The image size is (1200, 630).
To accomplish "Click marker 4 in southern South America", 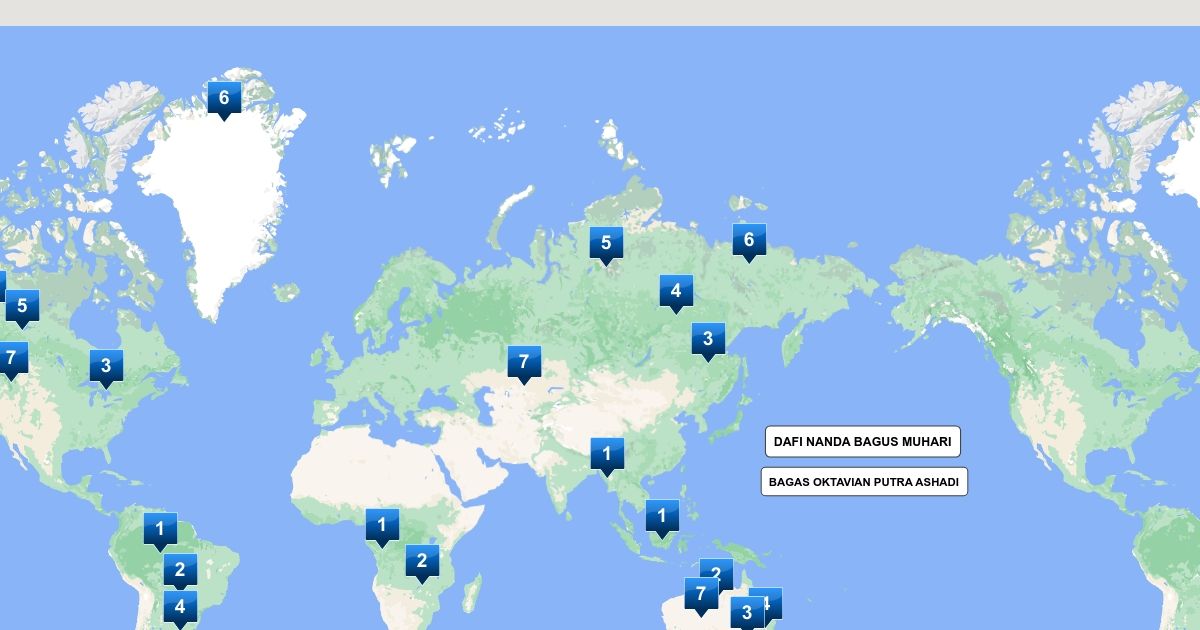I will coord(180,609).
